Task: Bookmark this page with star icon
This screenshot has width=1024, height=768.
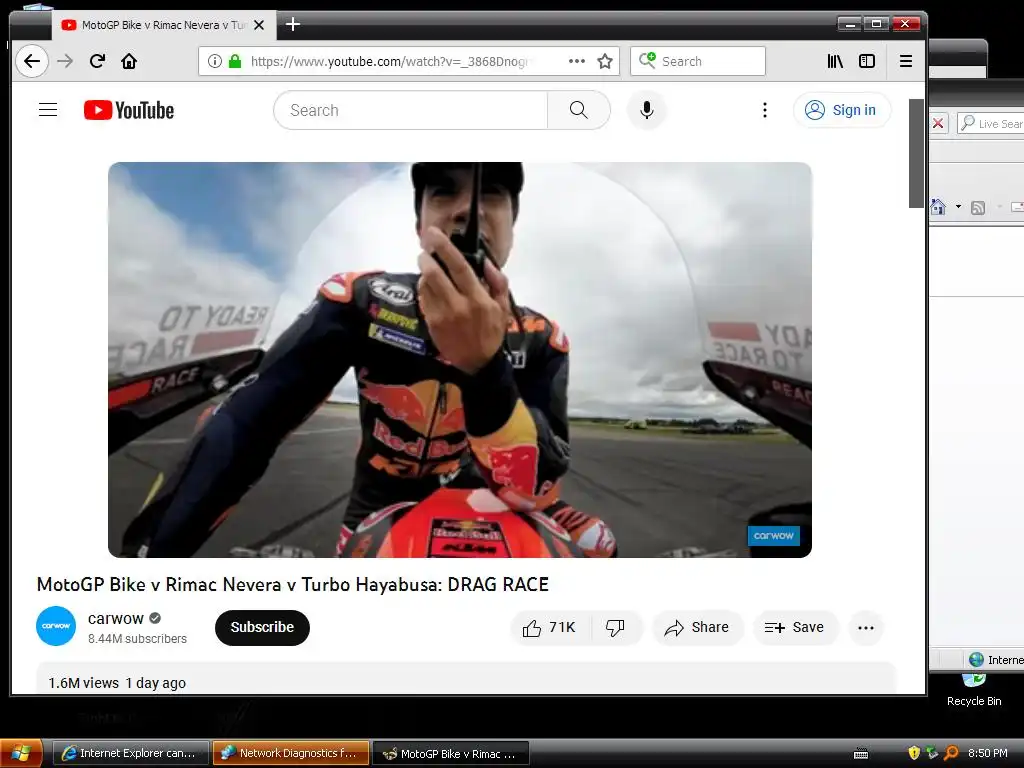Action: click(605, 61)
